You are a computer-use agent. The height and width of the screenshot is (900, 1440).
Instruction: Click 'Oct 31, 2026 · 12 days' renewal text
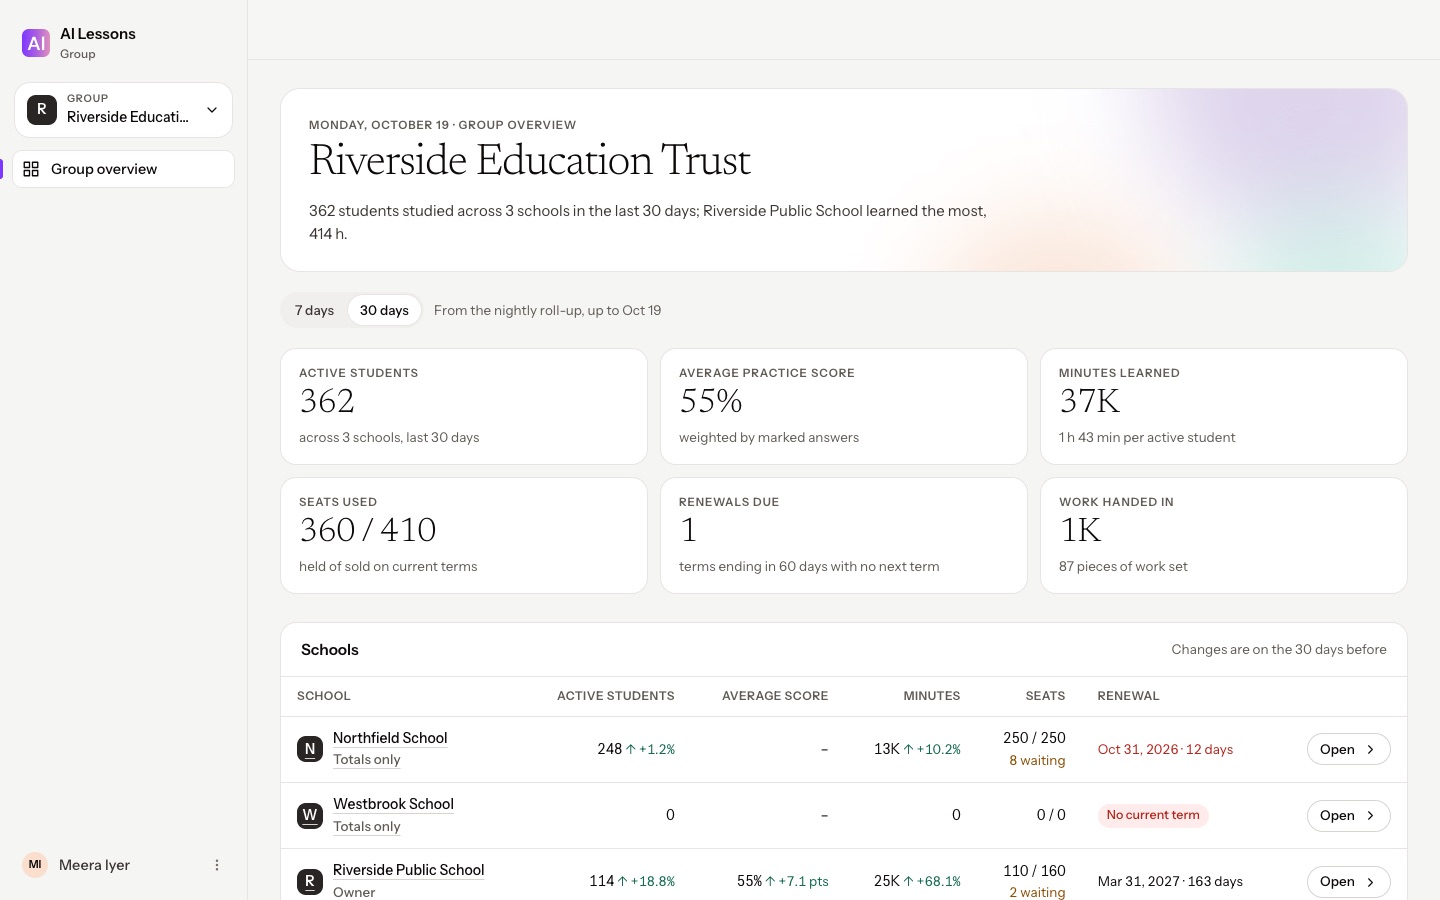click(x=1165, y=749)
